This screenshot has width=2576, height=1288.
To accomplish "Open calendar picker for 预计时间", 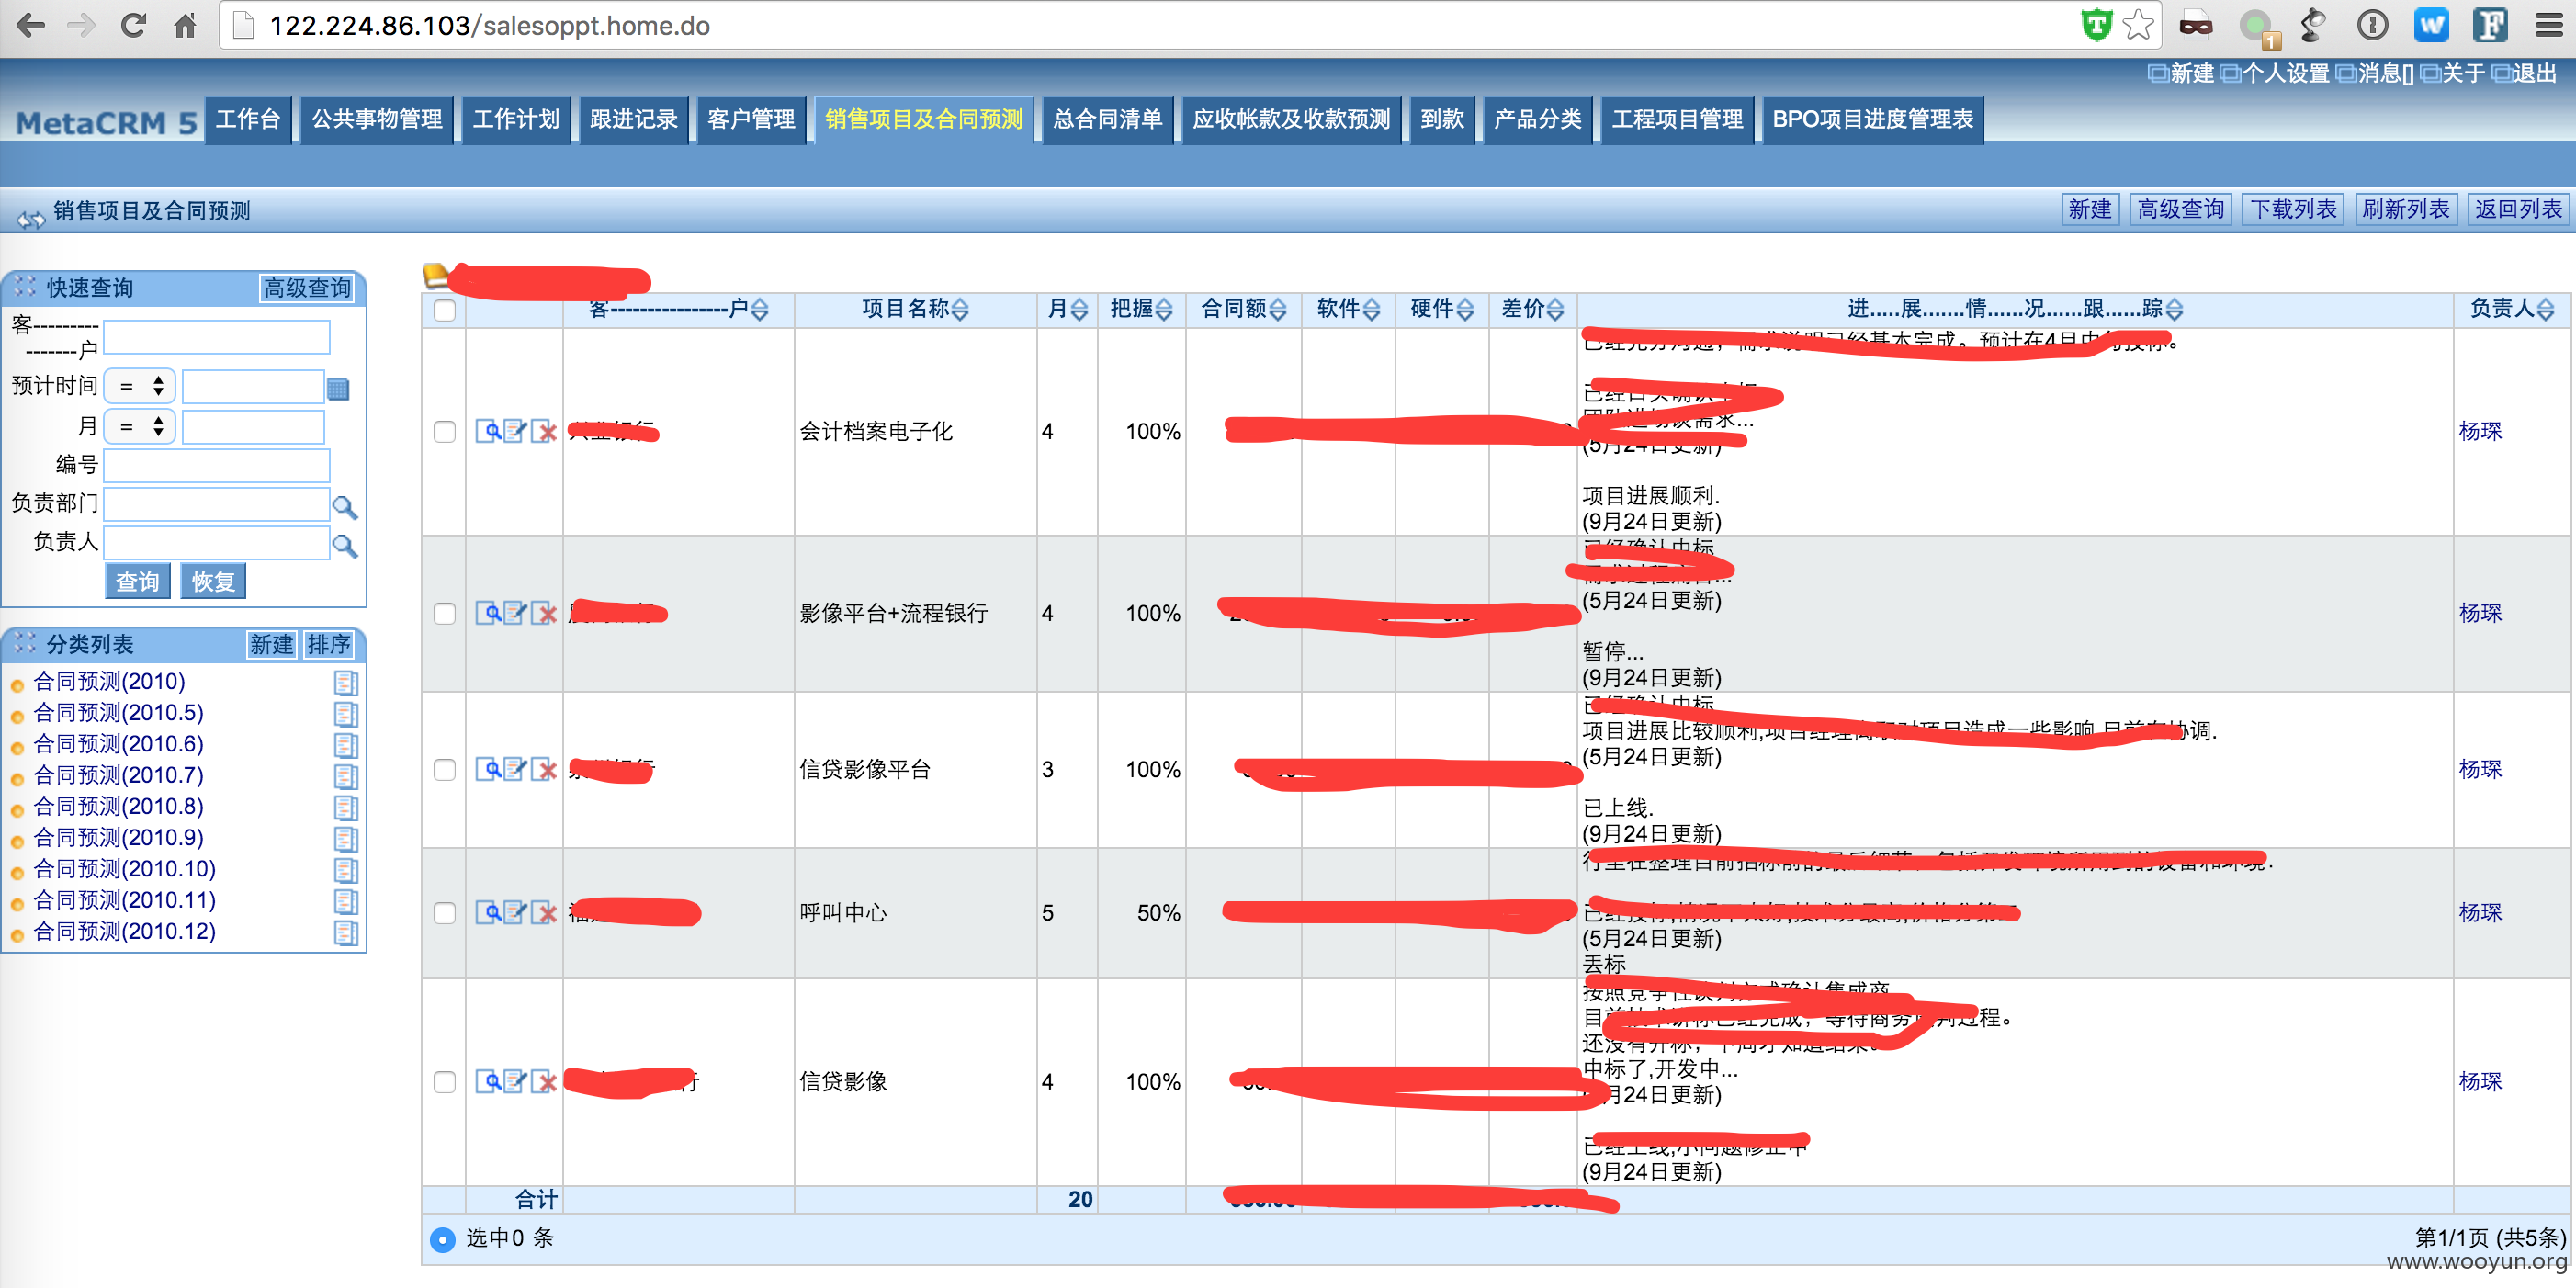I will (338, 389).
